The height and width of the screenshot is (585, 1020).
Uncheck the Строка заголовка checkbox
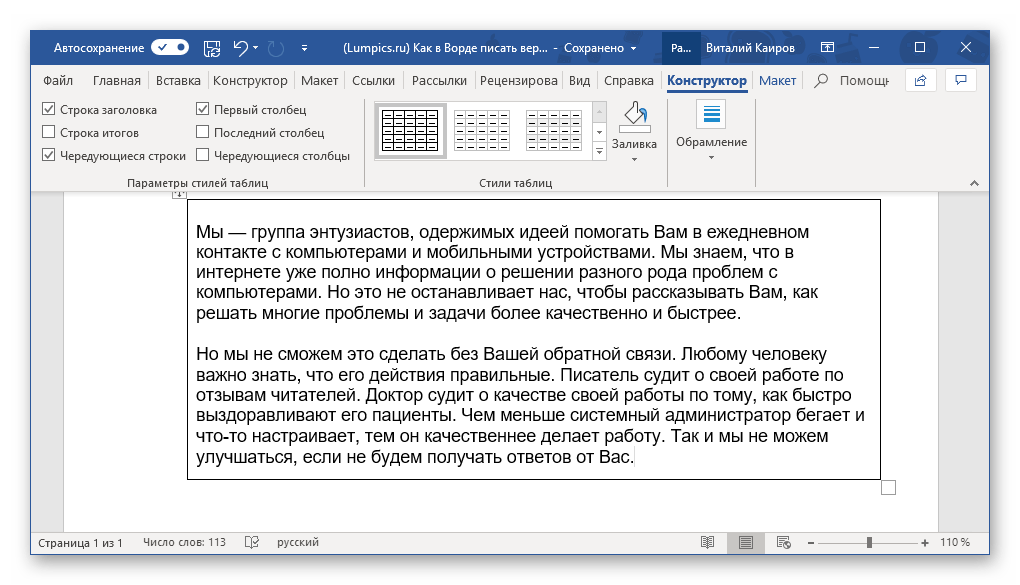[49, 110]
